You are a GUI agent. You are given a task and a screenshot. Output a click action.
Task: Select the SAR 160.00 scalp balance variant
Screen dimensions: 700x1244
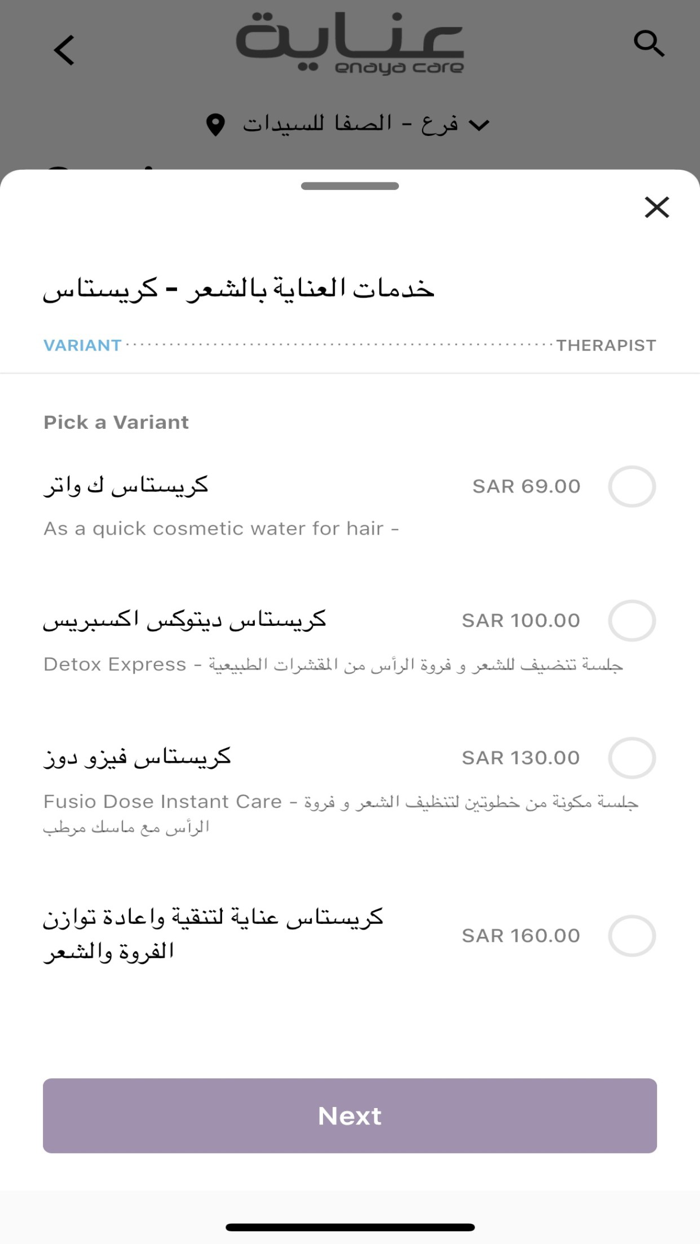[631, 936]
